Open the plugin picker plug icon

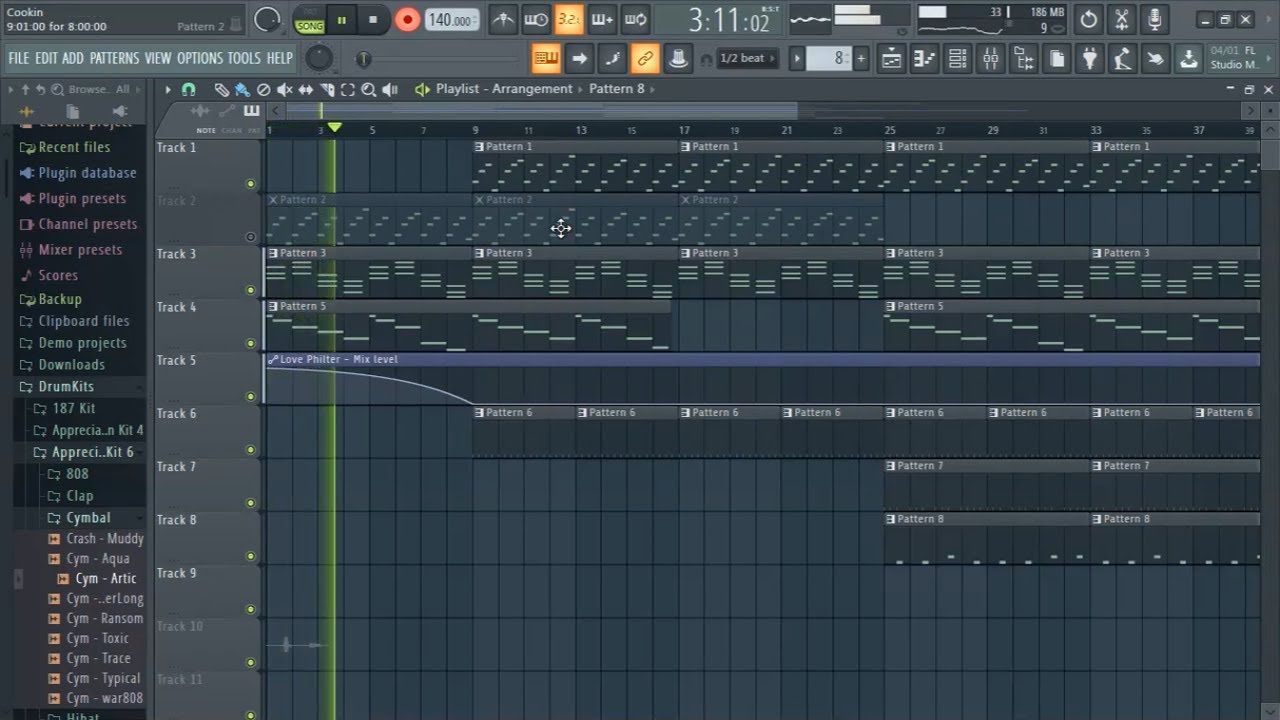coord(1089,58)
